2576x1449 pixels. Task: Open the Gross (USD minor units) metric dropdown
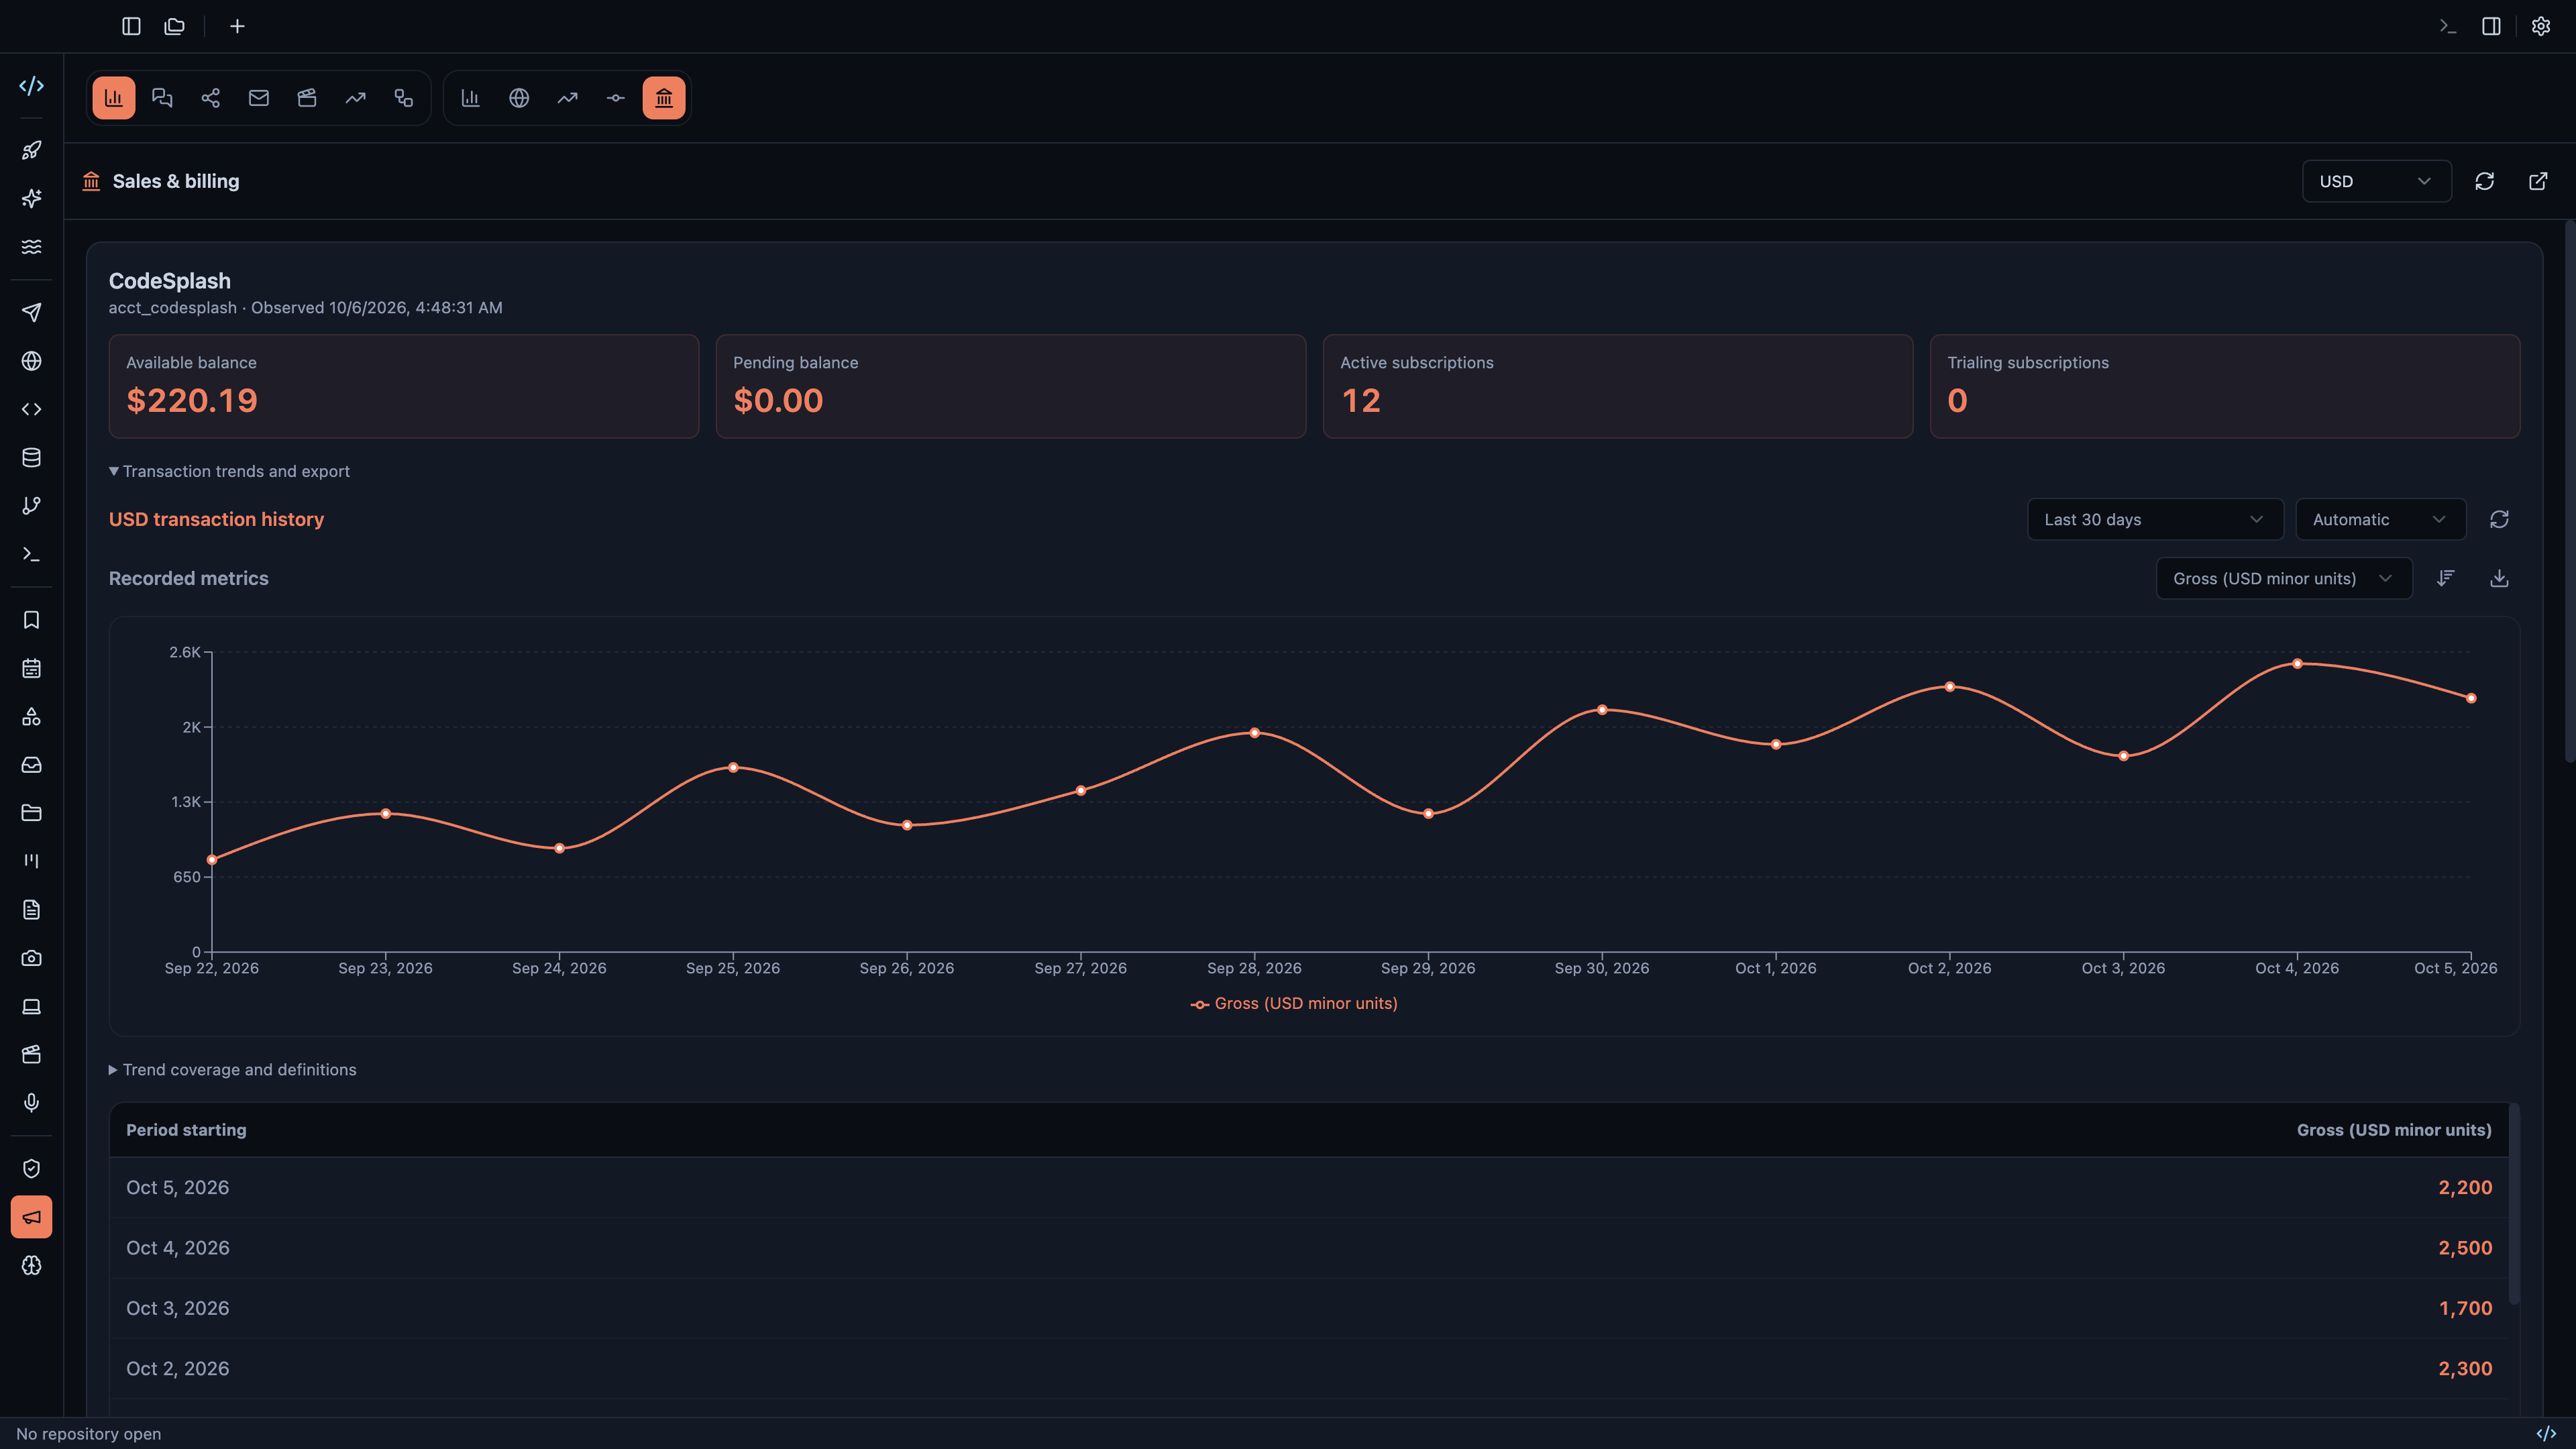(2284, 578)
